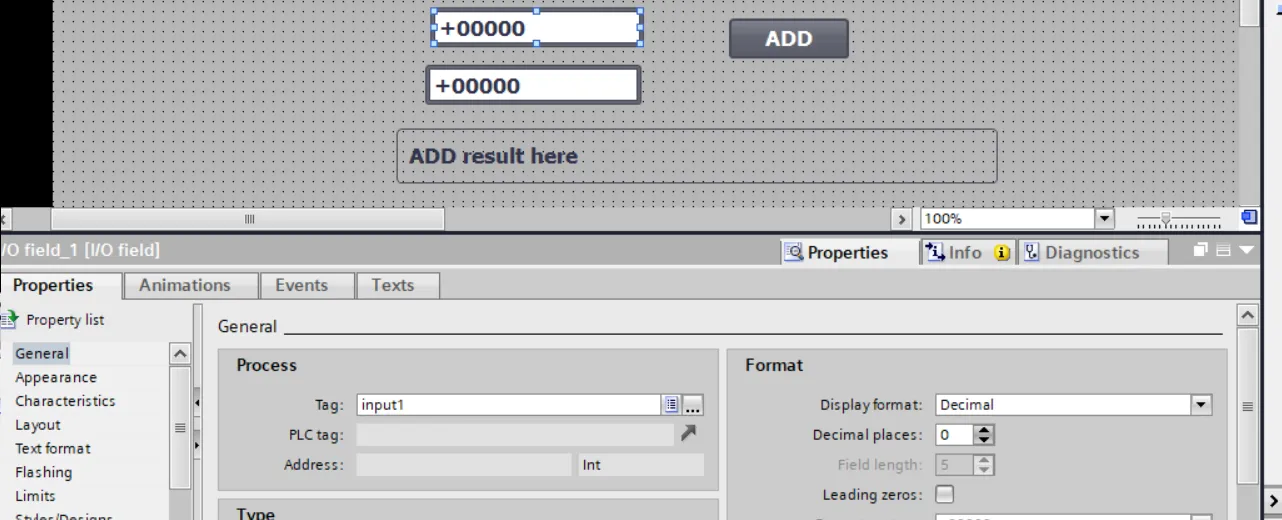Switch to the Animations tab
Screen dimensions: 1282x520
[x=185, y=286]
